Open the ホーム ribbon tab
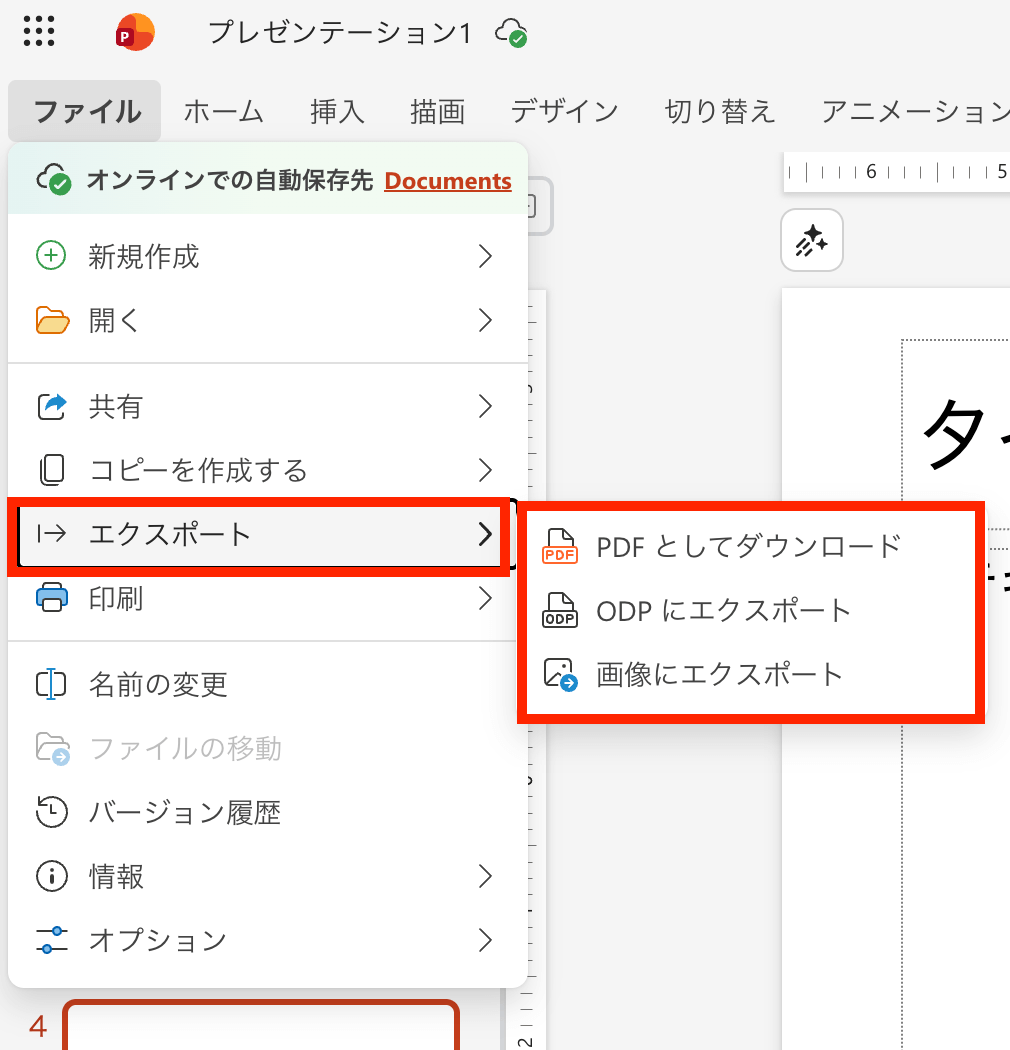This screenshot has height=1050, width=1010. (223, 111)
